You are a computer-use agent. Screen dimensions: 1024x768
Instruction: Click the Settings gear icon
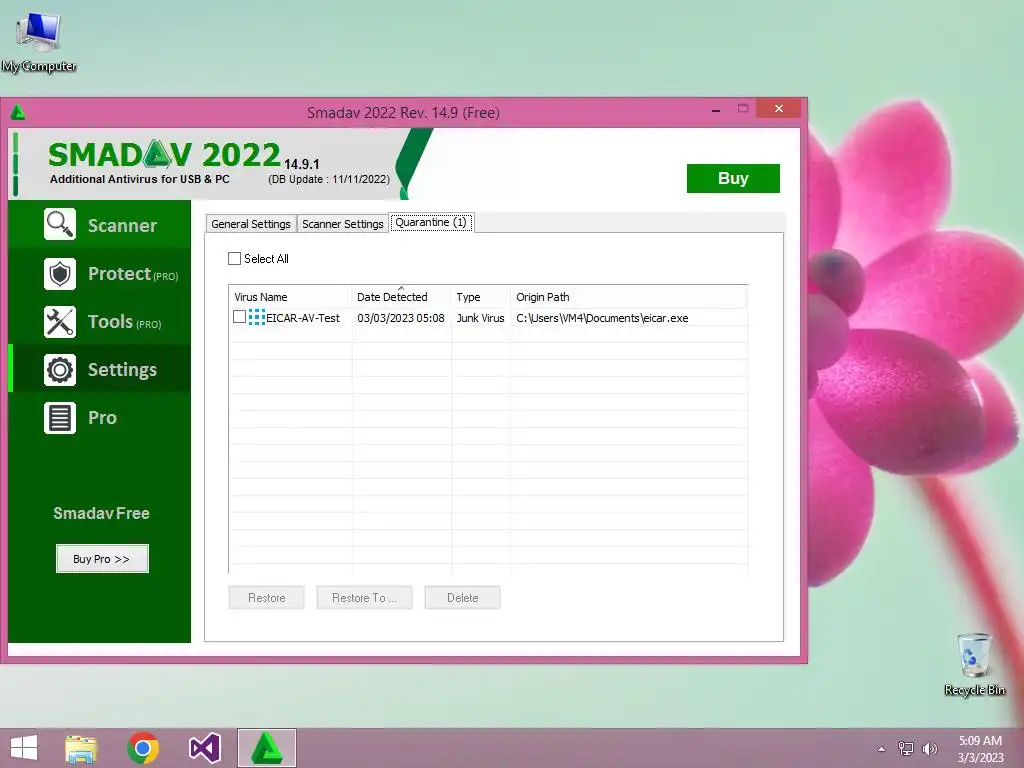tap(59, 370)
